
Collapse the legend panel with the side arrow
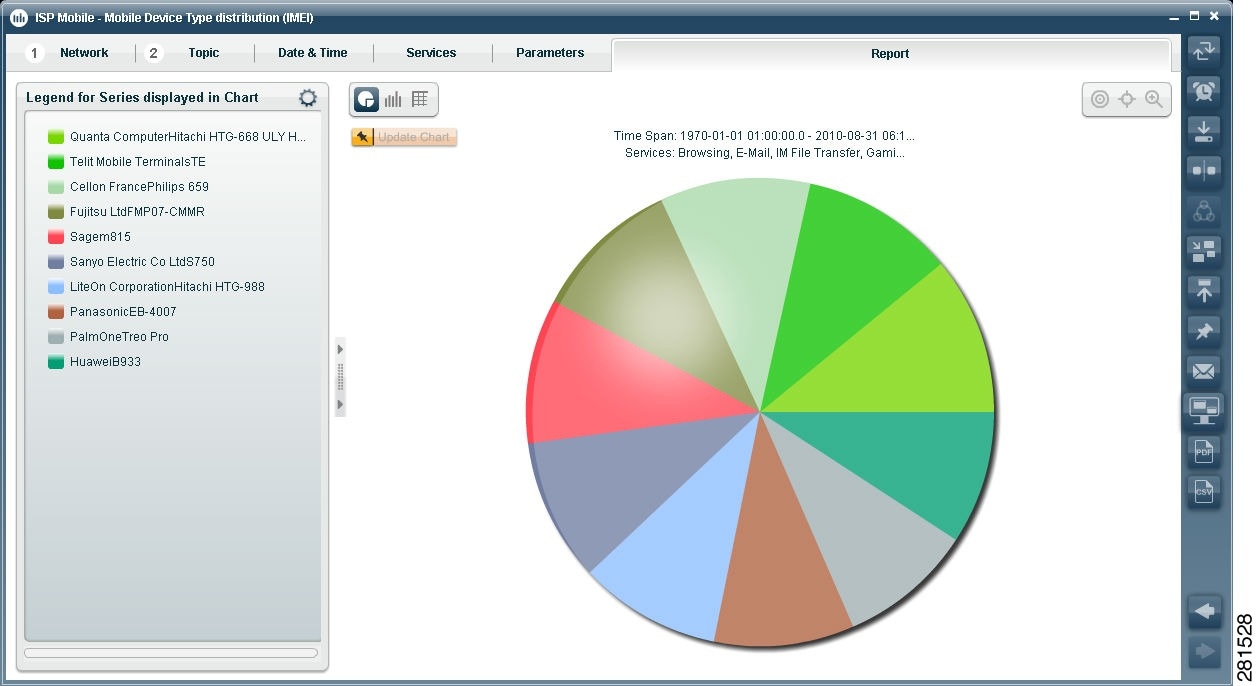coord(340,349)
